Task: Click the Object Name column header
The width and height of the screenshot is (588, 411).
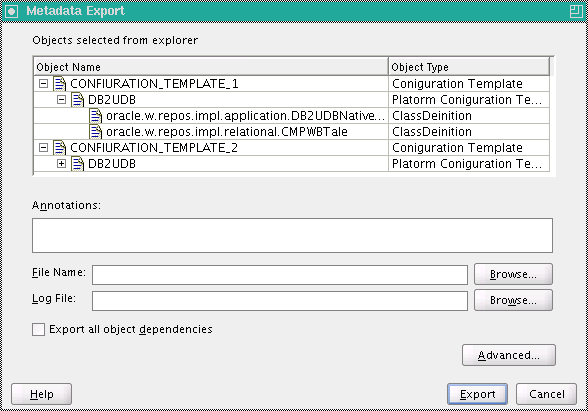Action: pos(211,67)
